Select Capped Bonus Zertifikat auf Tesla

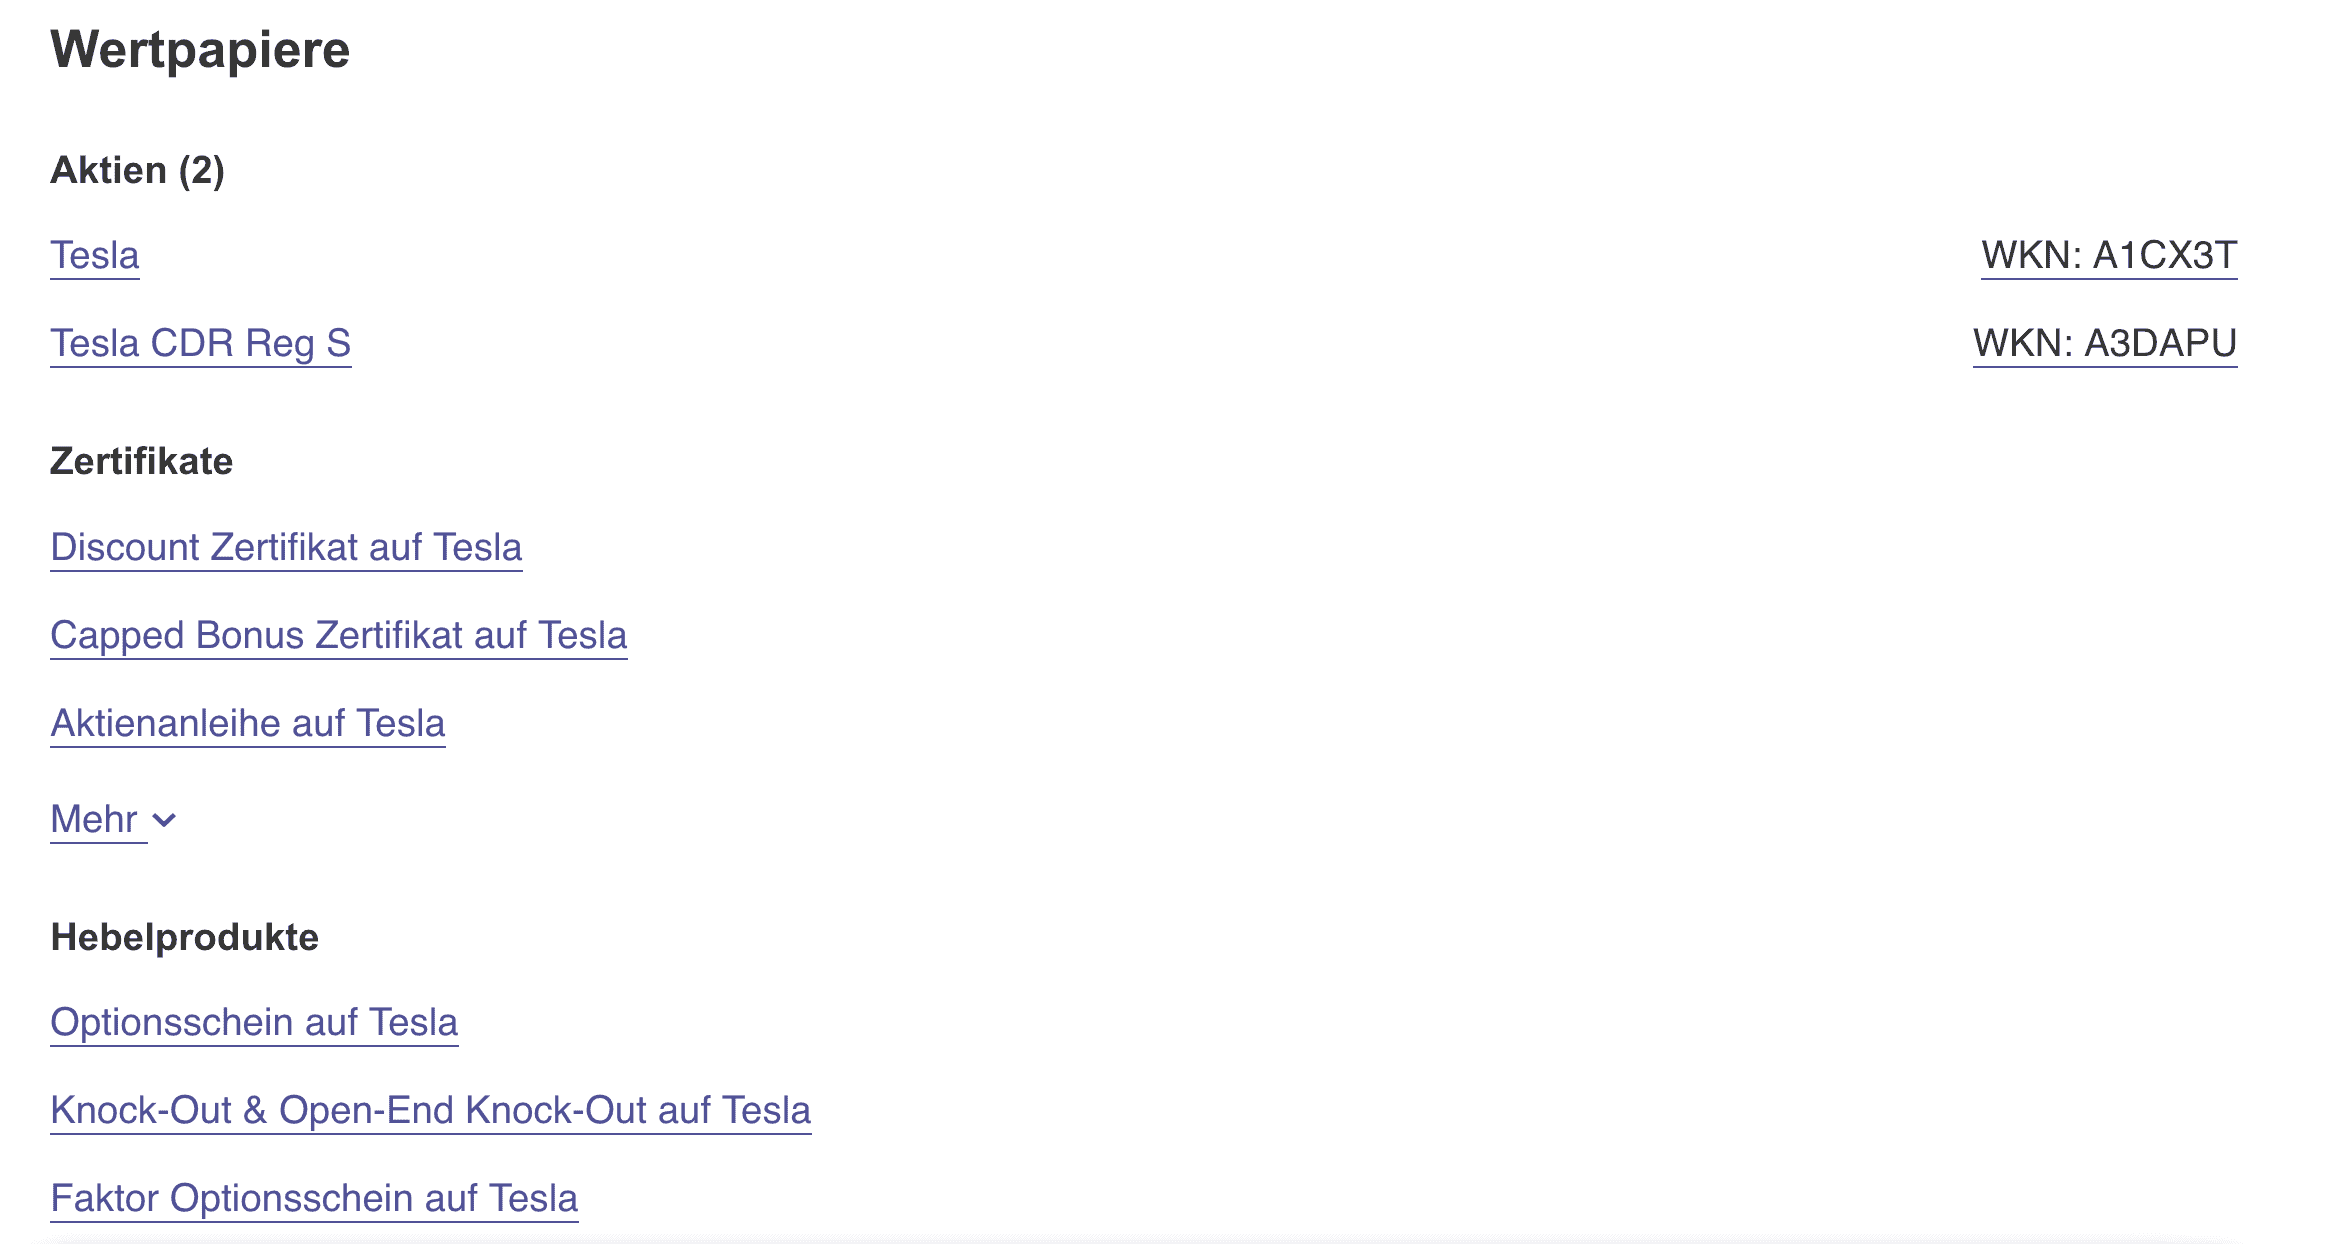[338, 635]
